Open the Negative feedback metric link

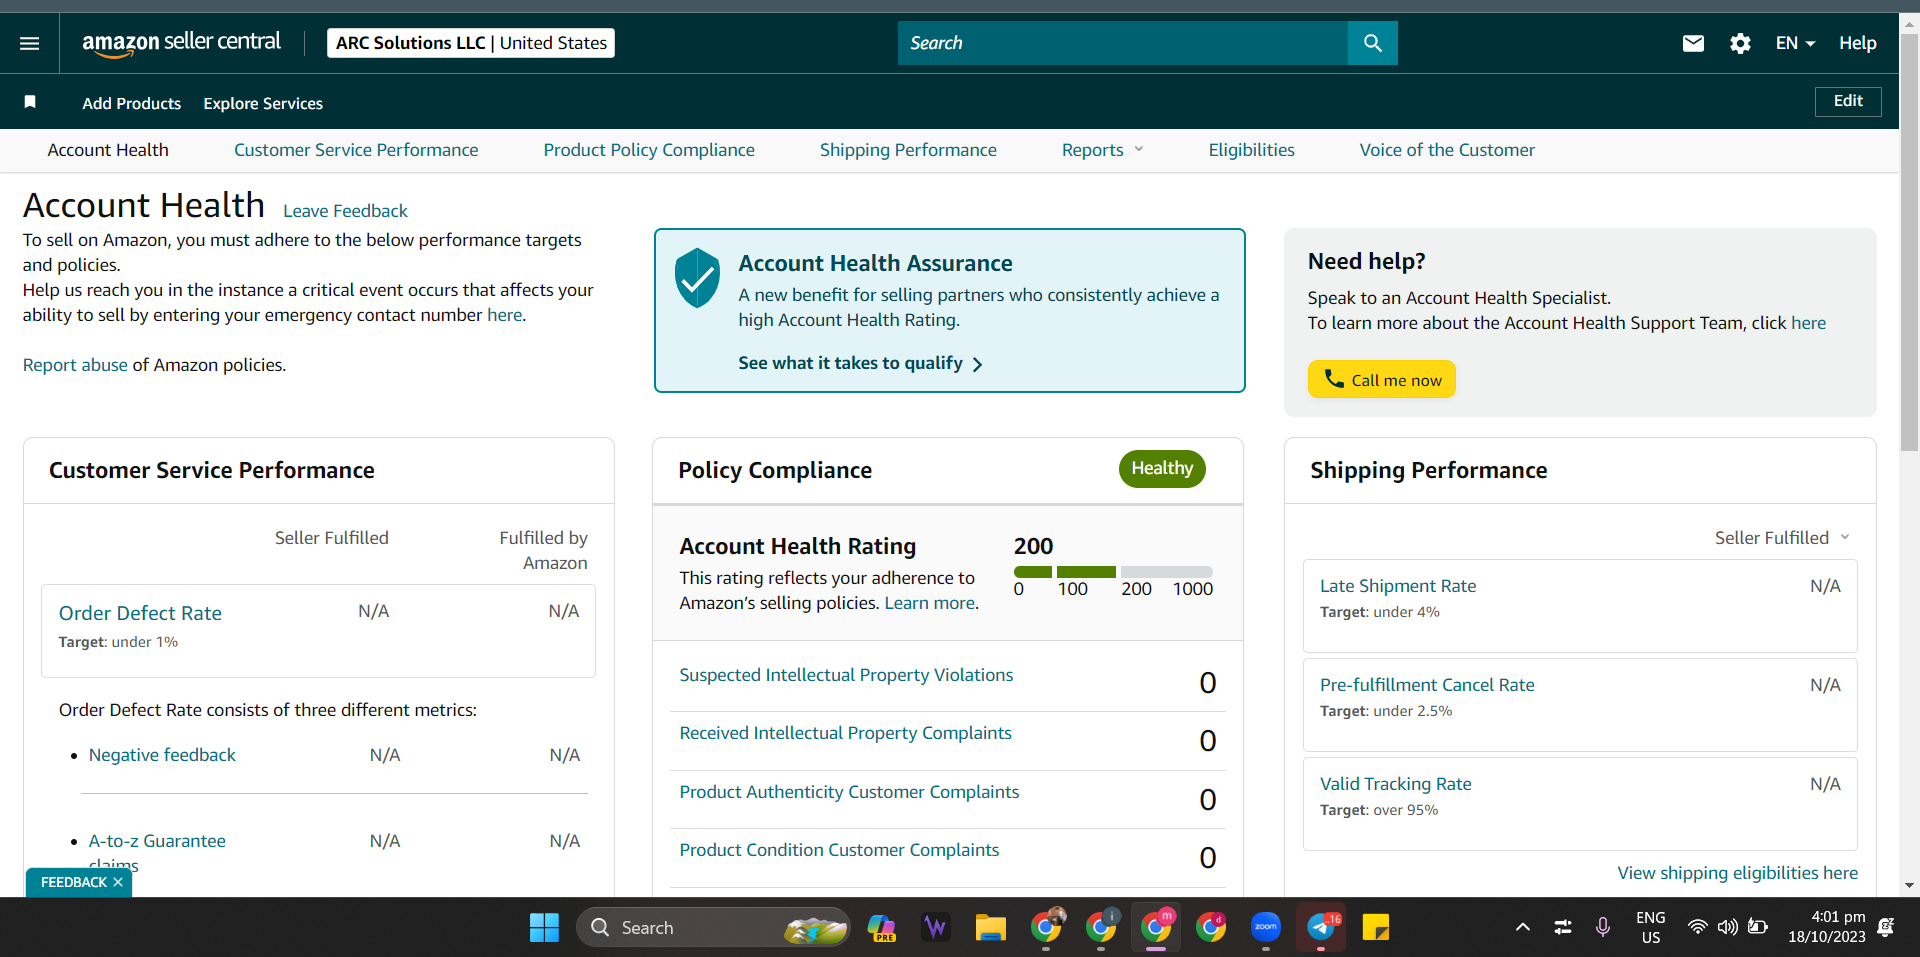[162, 755]
